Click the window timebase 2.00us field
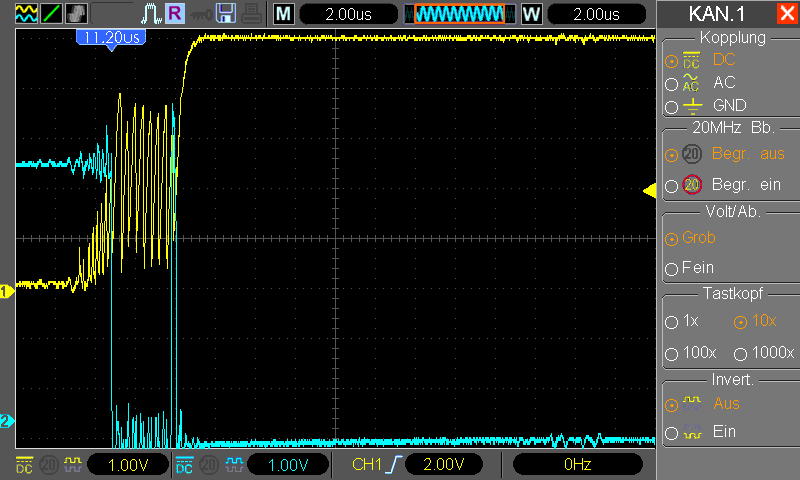This screenshot has height=480, width=800. 596,14
